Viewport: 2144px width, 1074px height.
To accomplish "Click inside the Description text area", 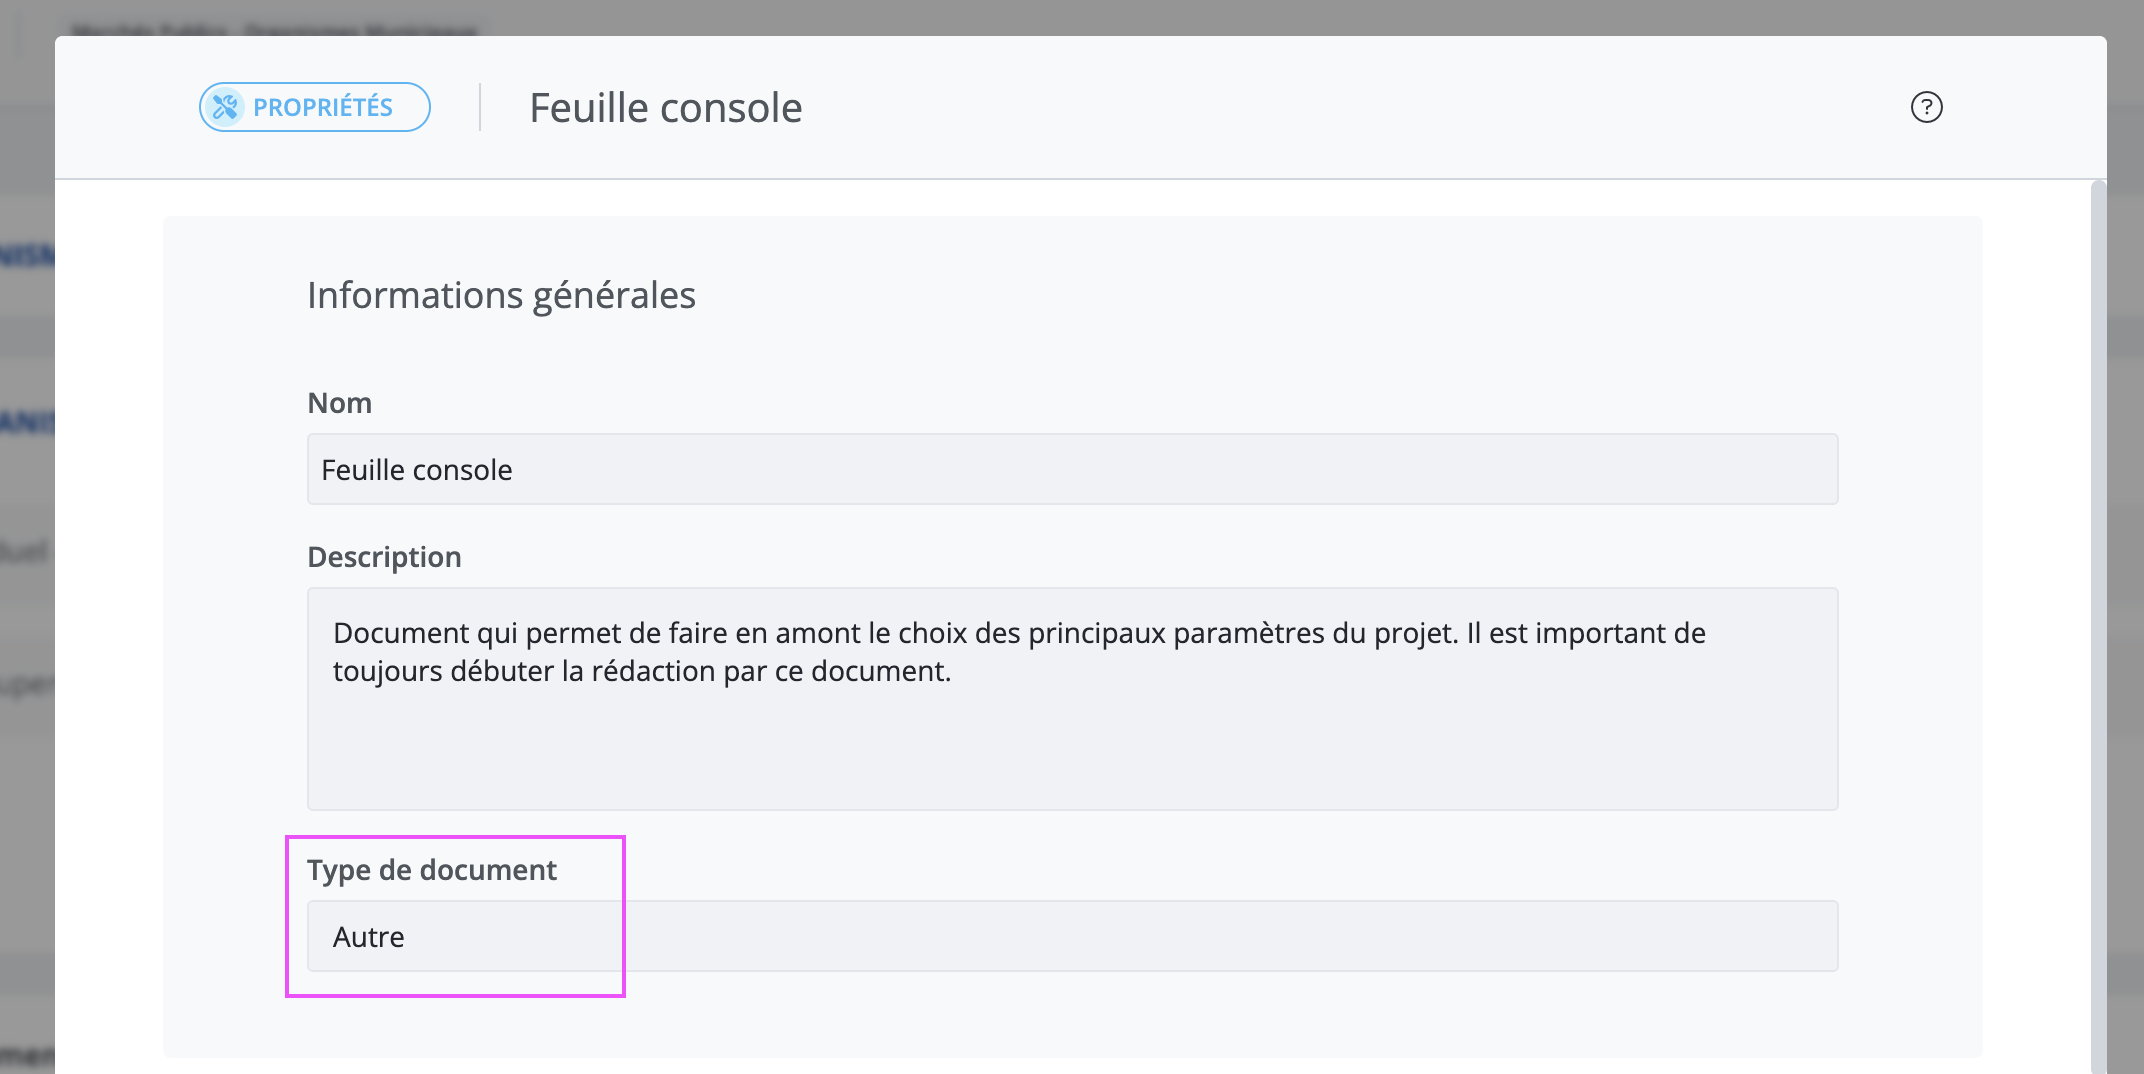I will pyautogui.click(x=1072, y=699).
